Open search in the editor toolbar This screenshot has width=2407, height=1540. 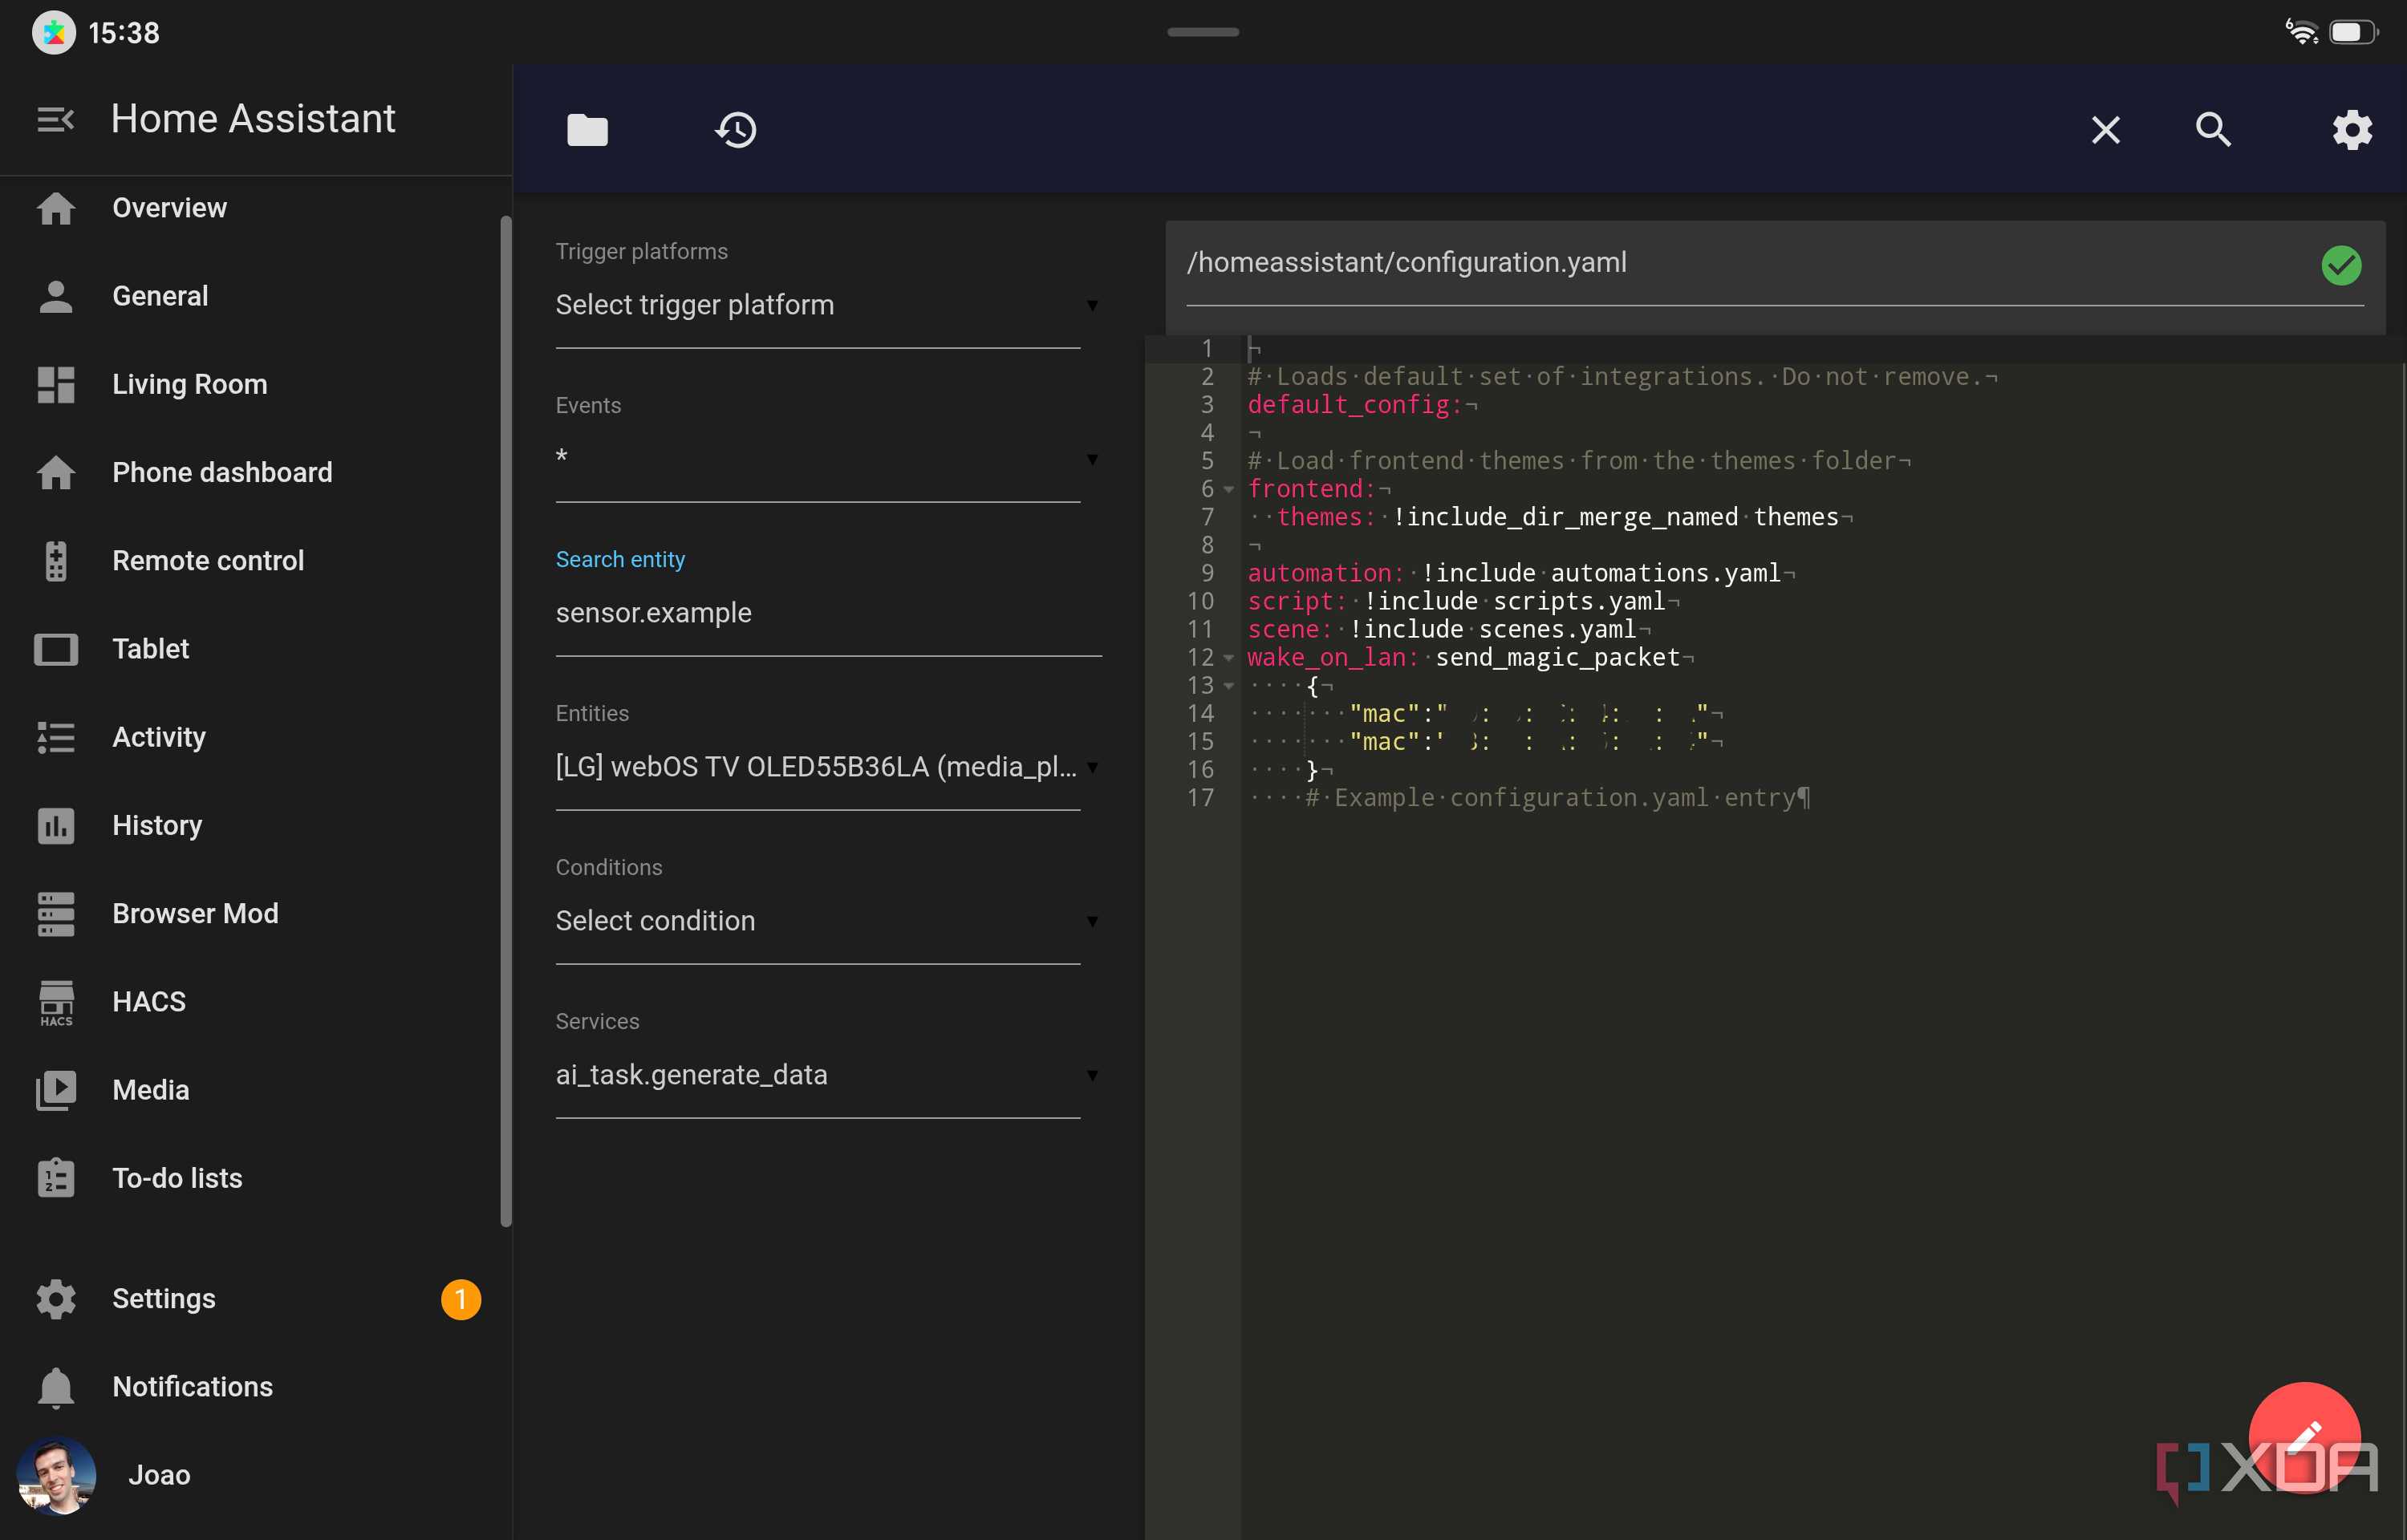tap(2213, 130)
